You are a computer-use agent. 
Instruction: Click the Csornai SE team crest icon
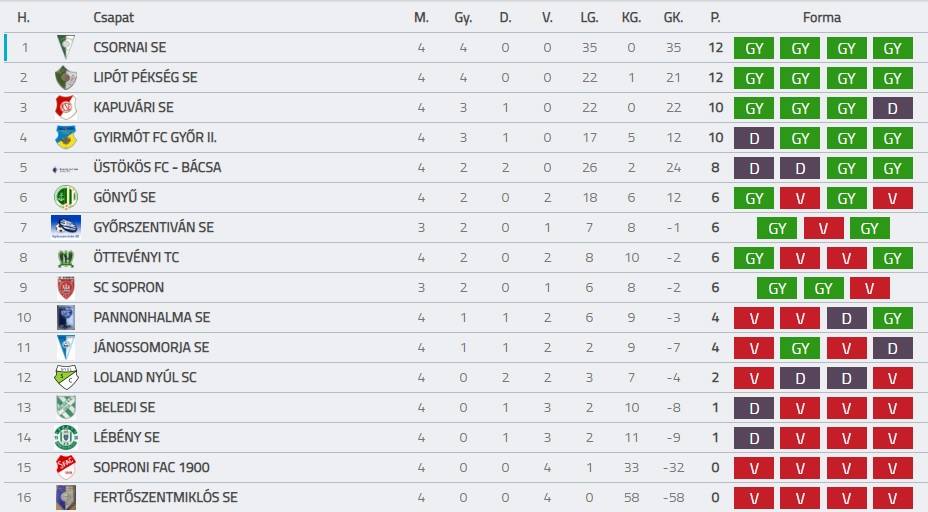pos(66,47)
